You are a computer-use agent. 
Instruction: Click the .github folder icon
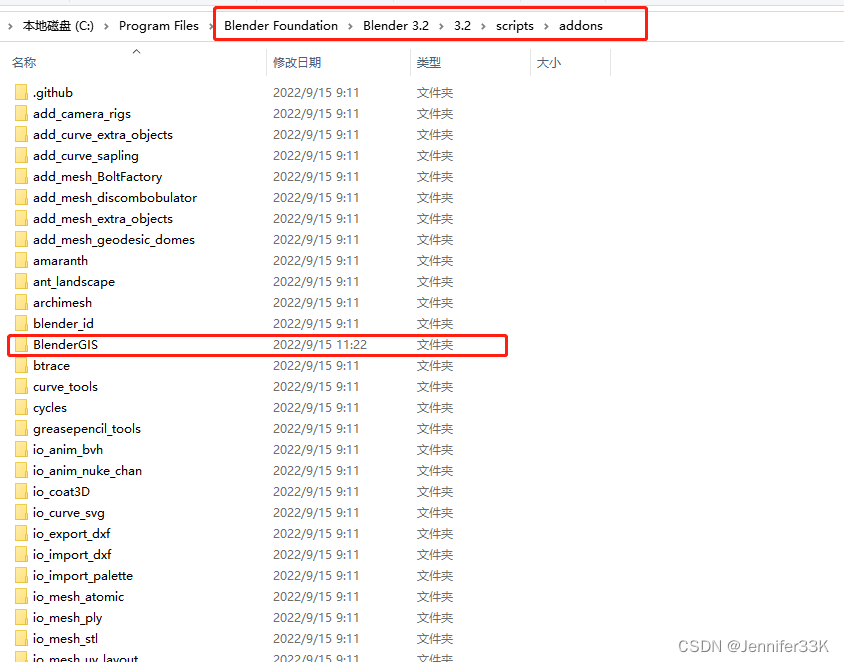click(x=21, y=93)
